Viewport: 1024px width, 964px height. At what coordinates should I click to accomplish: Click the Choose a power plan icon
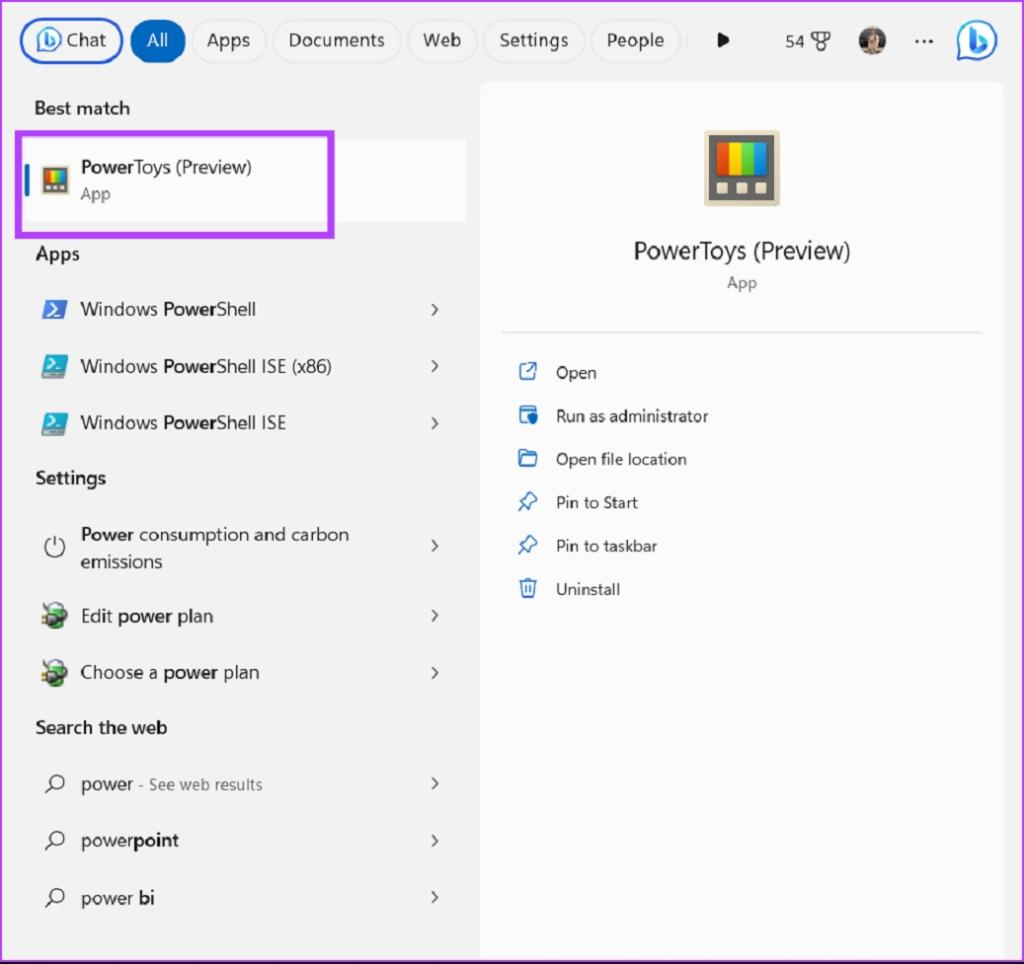[x=54, y=672]
